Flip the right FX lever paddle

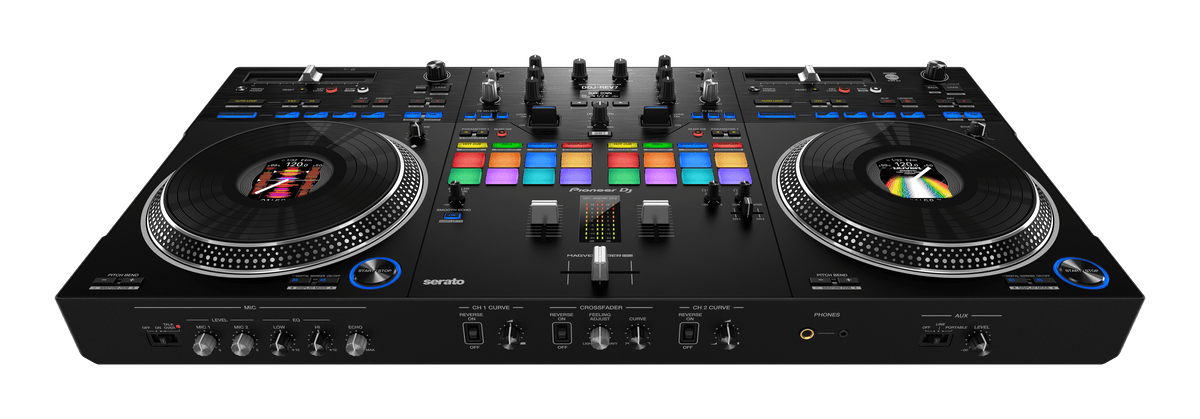coord(655,117)
